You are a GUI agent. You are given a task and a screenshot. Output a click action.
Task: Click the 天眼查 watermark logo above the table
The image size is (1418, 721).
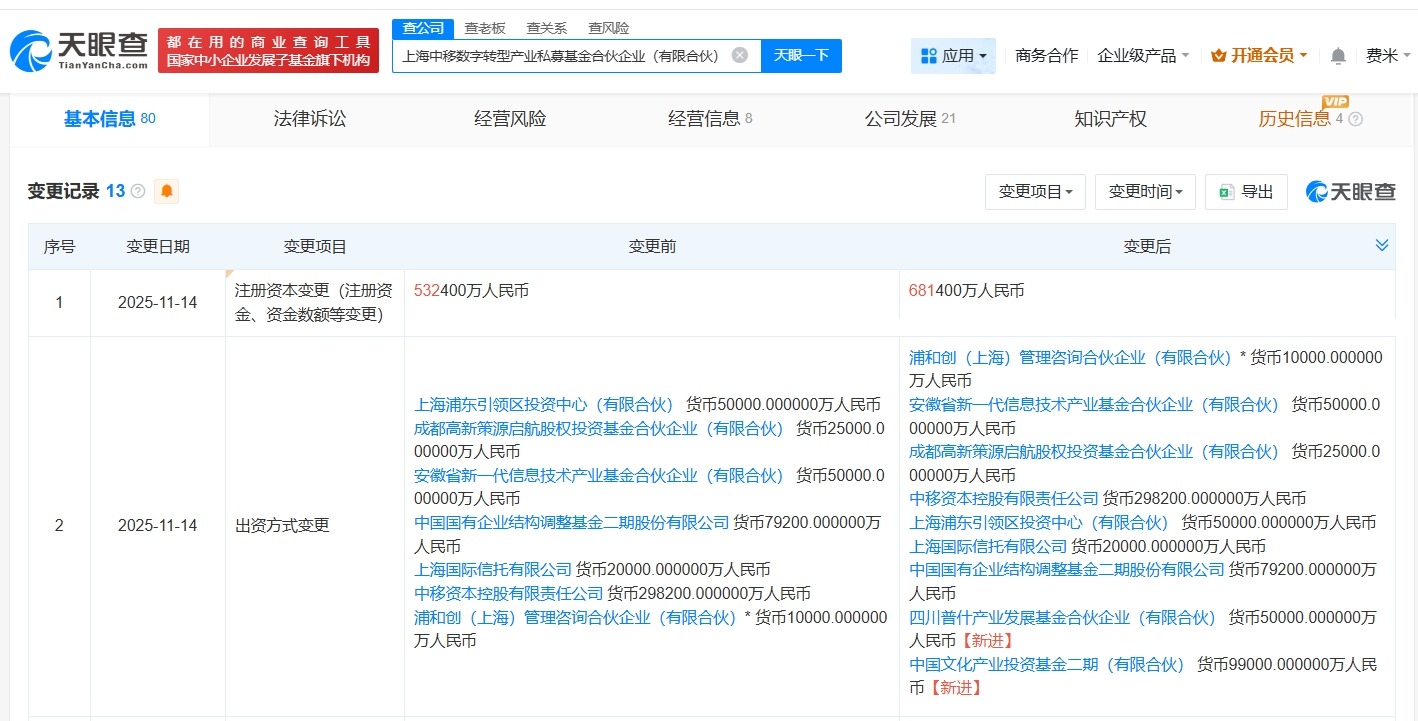1349,192
